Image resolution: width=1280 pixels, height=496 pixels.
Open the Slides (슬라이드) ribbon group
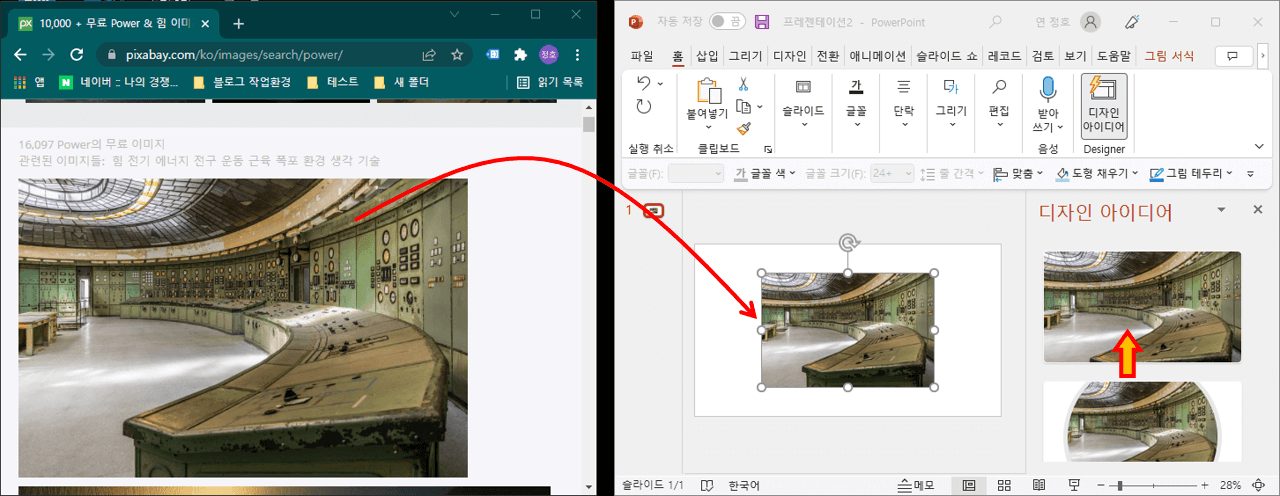[803, 104]
